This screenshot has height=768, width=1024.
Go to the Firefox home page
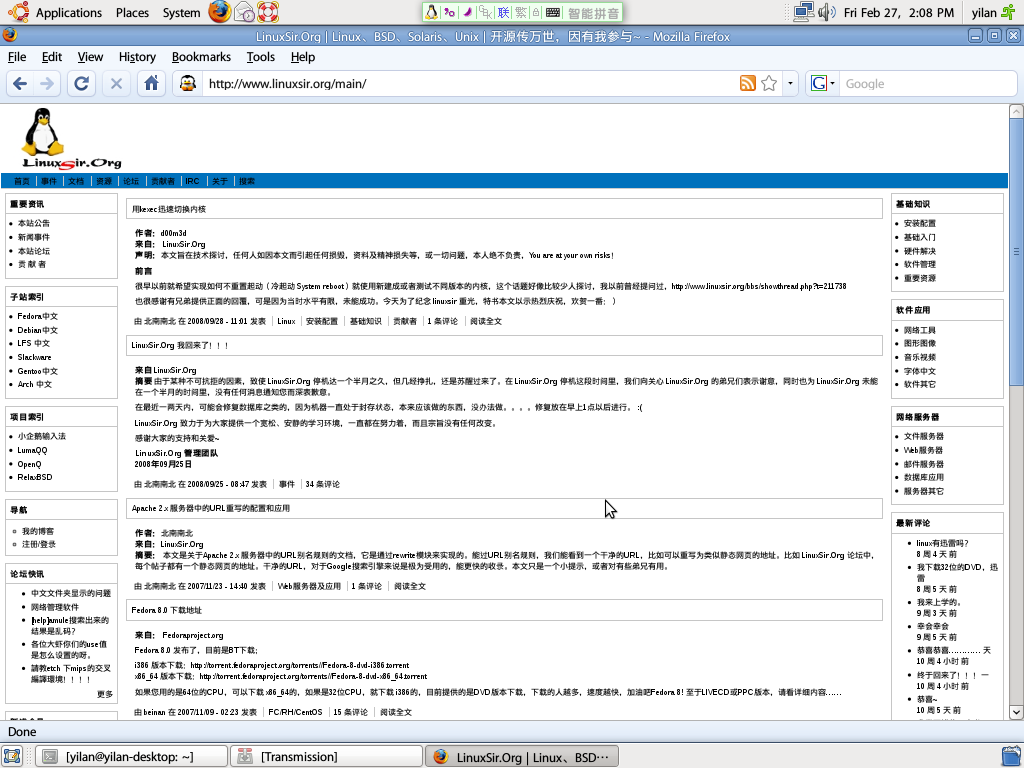coord(152,84)
